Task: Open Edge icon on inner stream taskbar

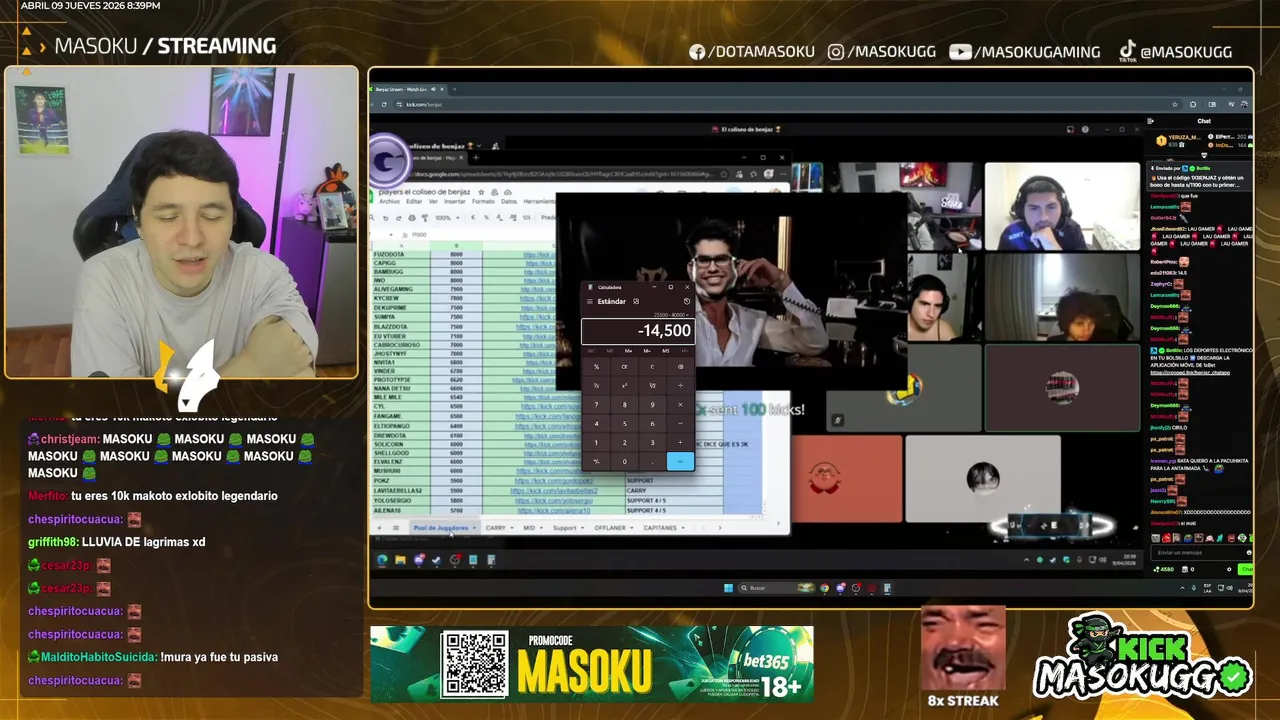Action: click(x=382, y=560)
